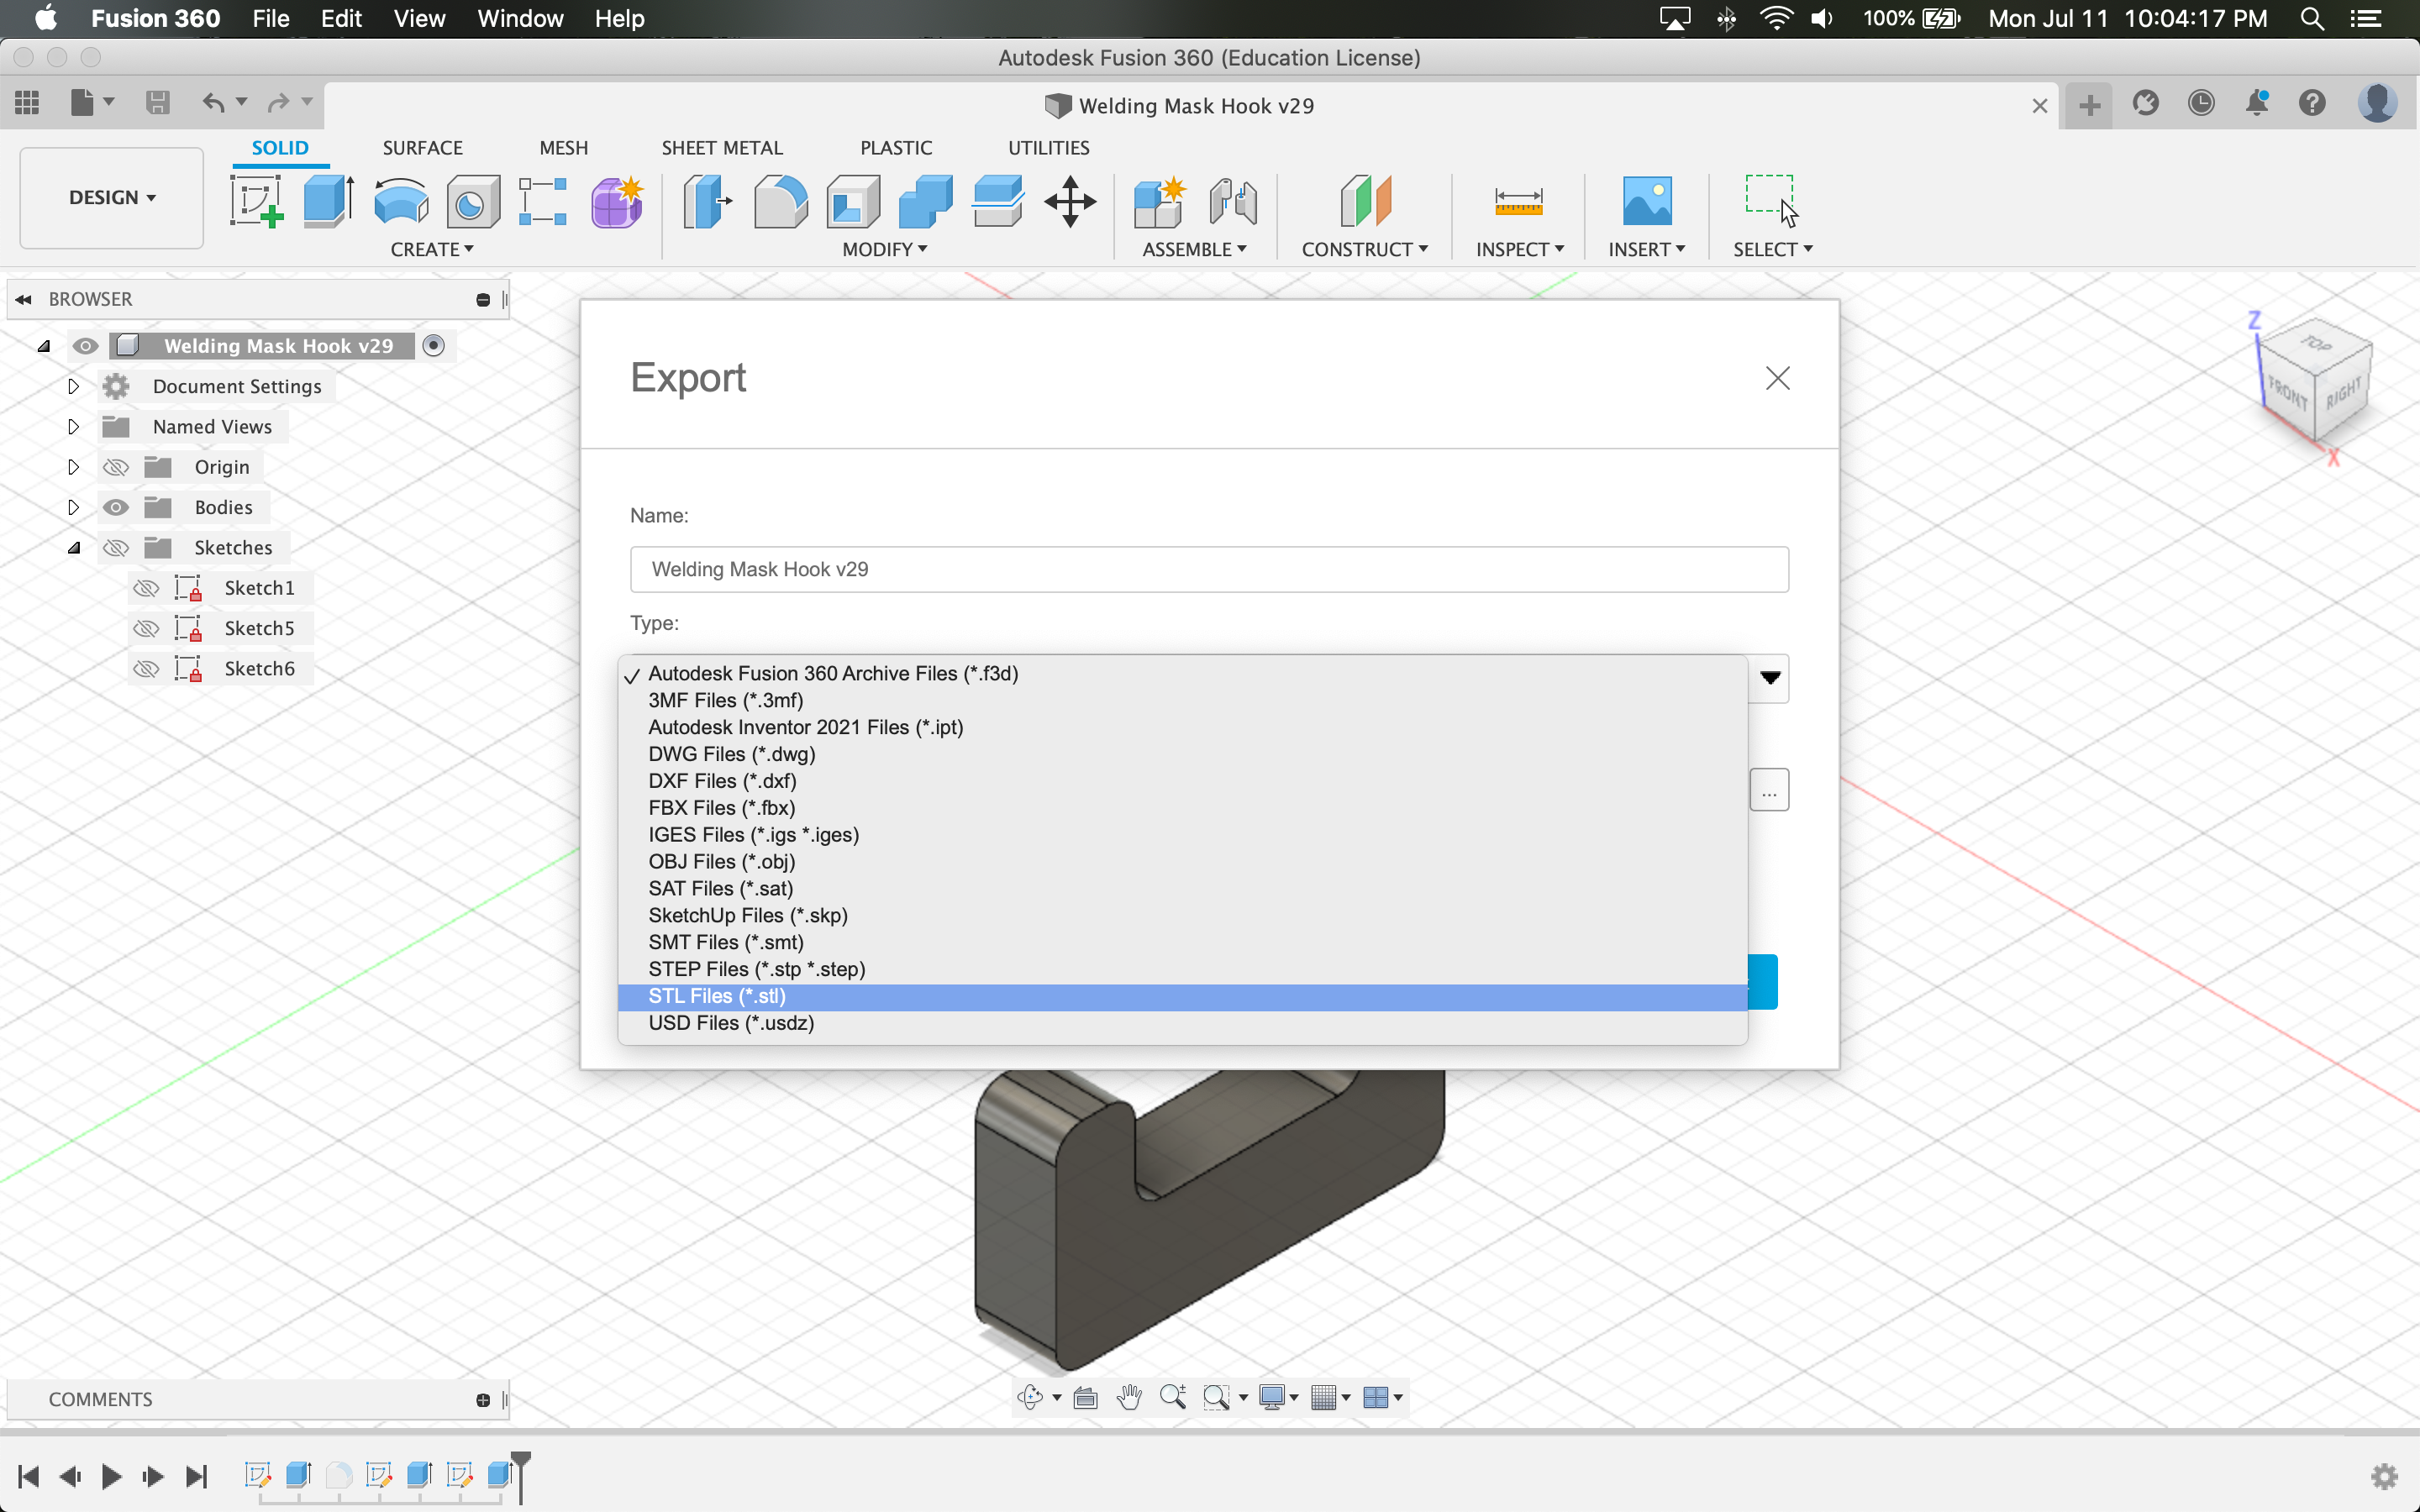Image resolution: width=2420 pixels, height=1512 pixels.
Task: Show Sketch1 visibility
Action: coord(146,588)
